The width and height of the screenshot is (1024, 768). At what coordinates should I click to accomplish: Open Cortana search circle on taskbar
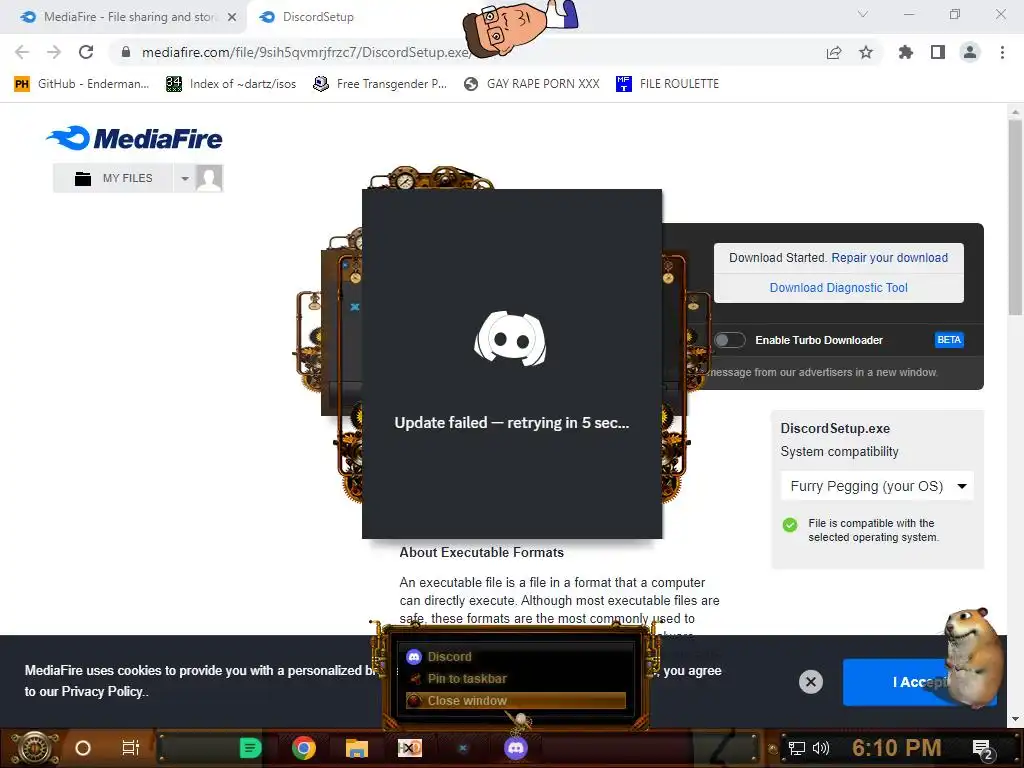pos(83,748)
